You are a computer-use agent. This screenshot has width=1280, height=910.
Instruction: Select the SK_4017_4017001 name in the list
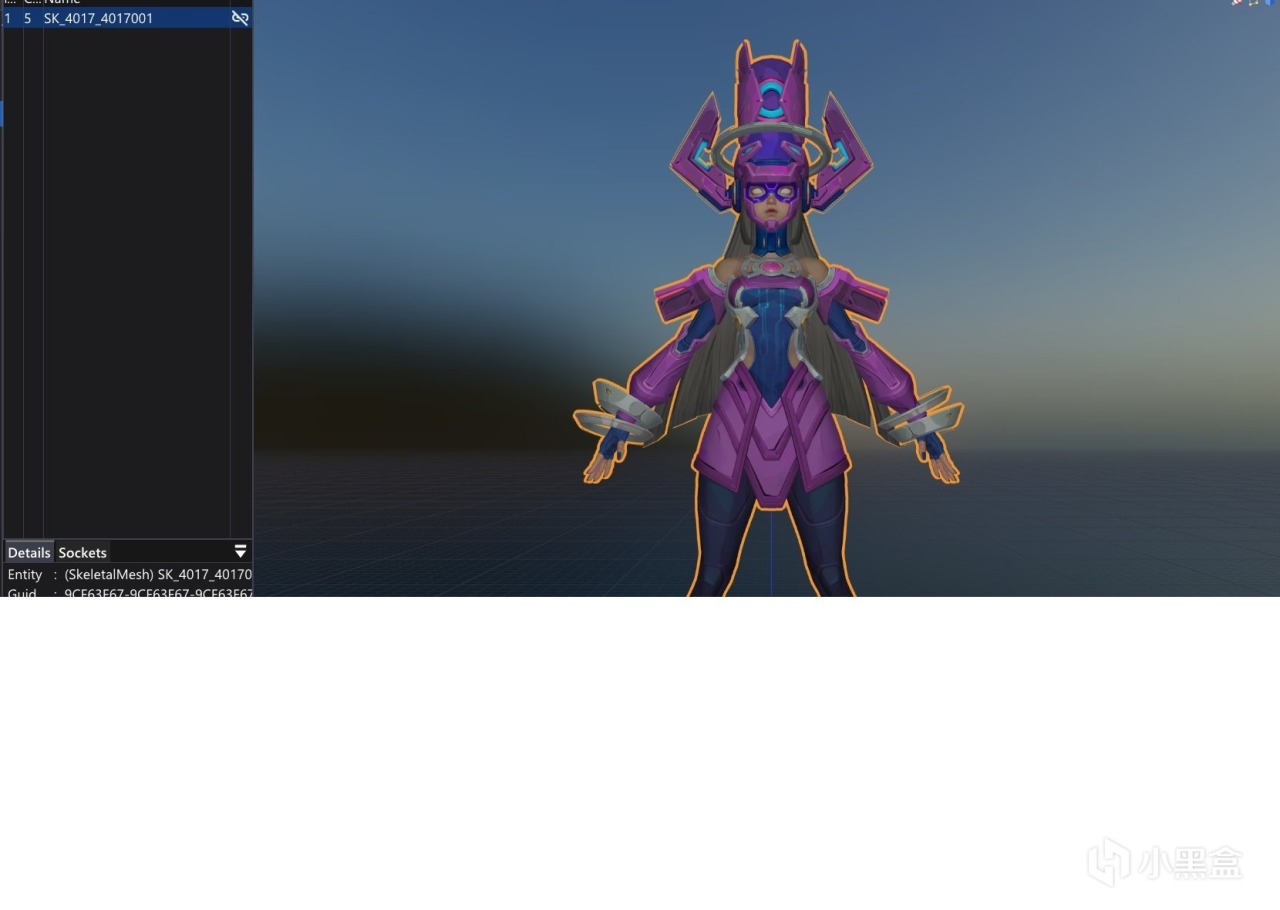pyautogui.click(x=99, y=18)
